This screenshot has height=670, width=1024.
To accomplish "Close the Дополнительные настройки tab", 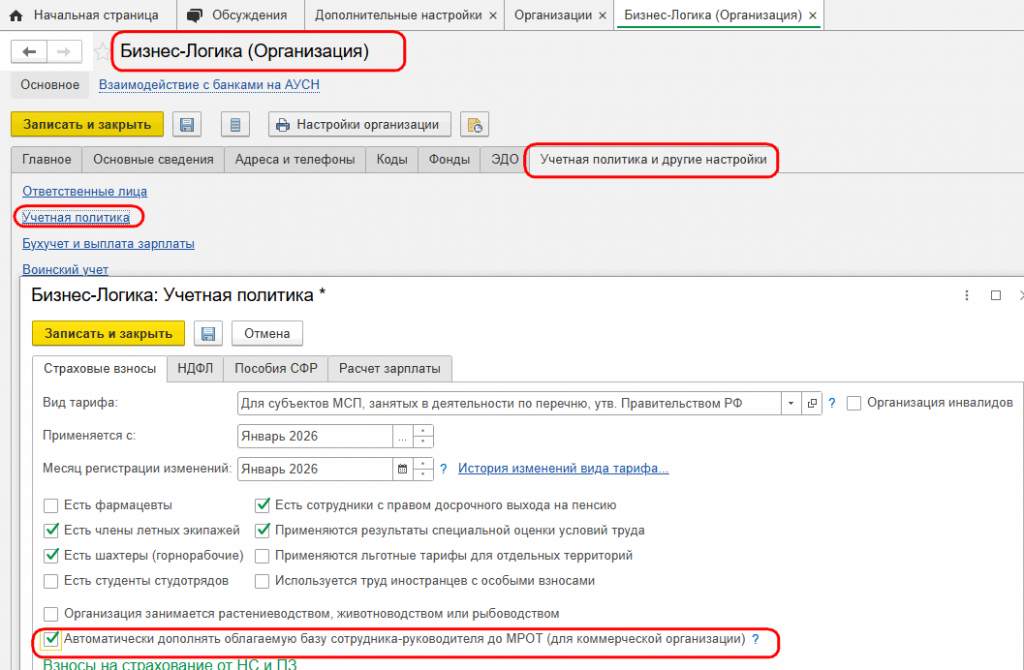I will pyautogui.click(x=493, y=15).
